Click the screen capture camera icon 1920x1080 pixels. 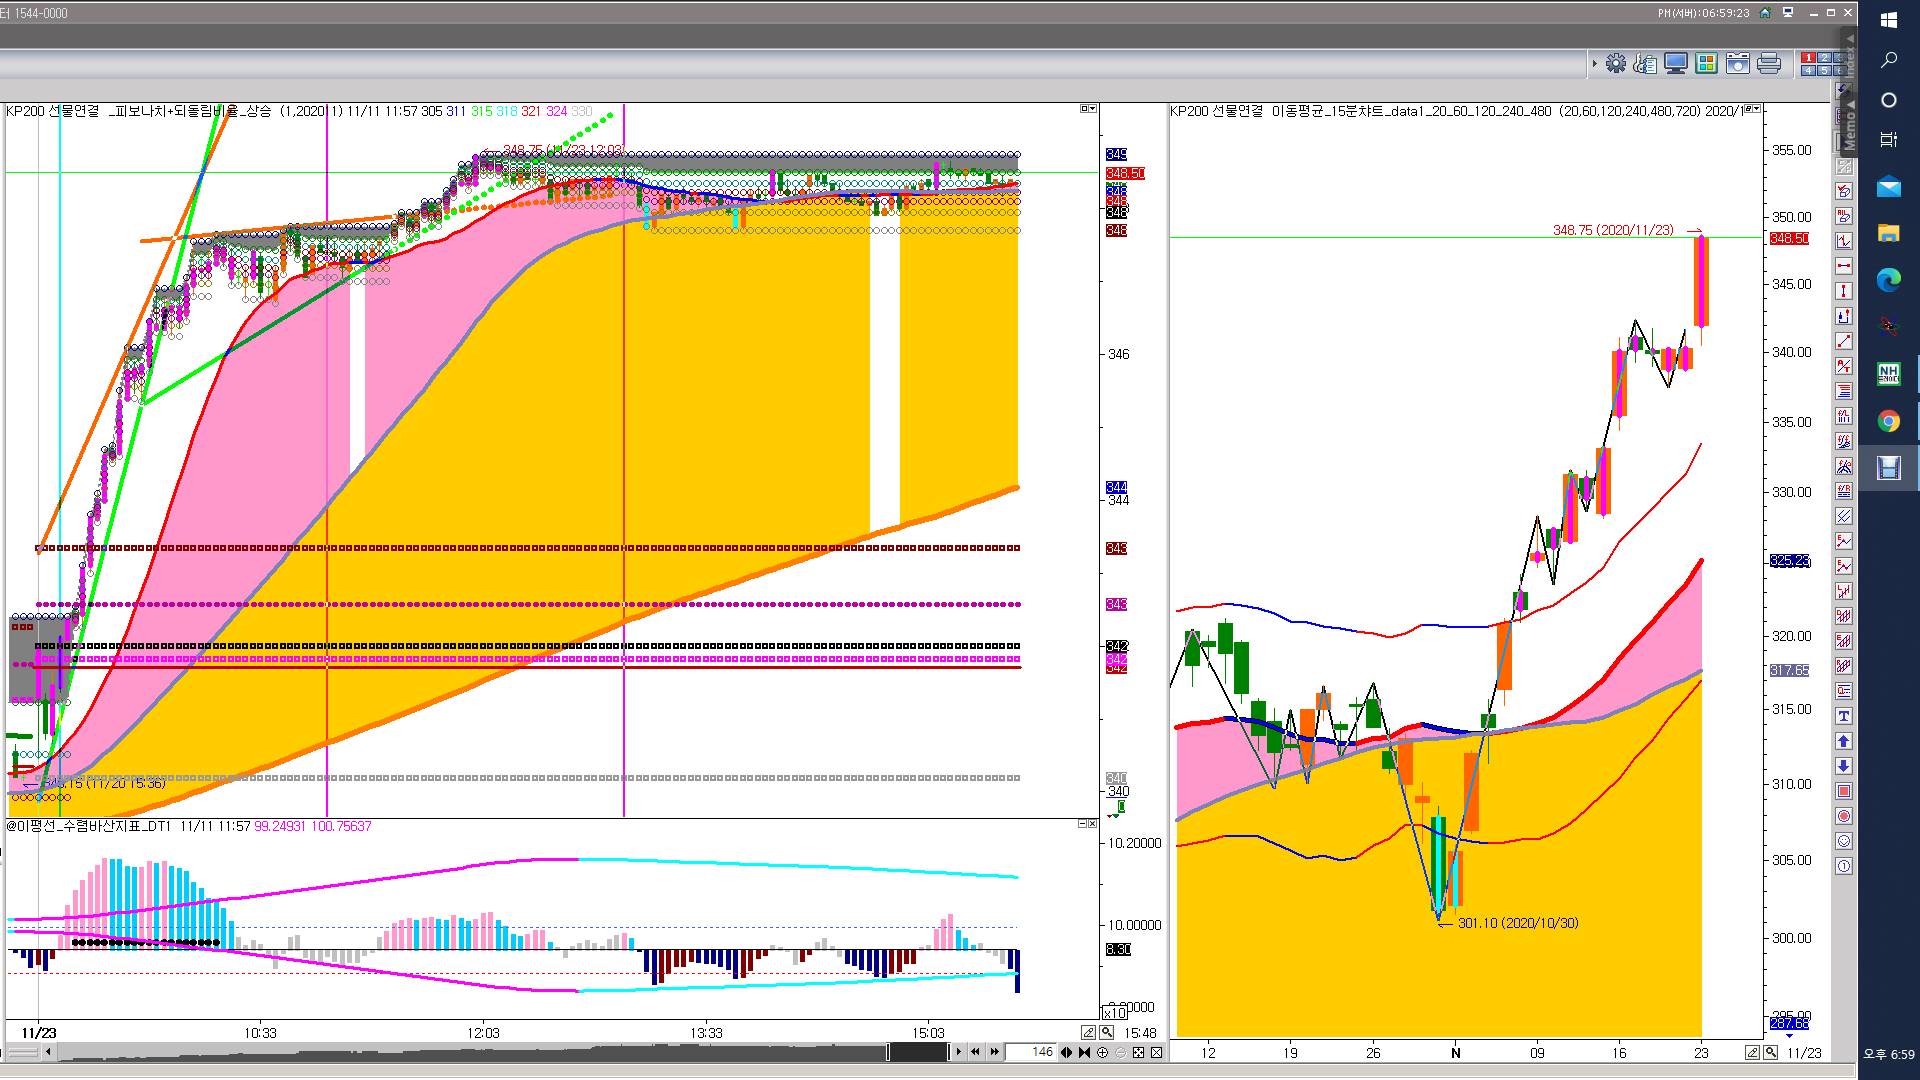click(x=1738, y=63)
